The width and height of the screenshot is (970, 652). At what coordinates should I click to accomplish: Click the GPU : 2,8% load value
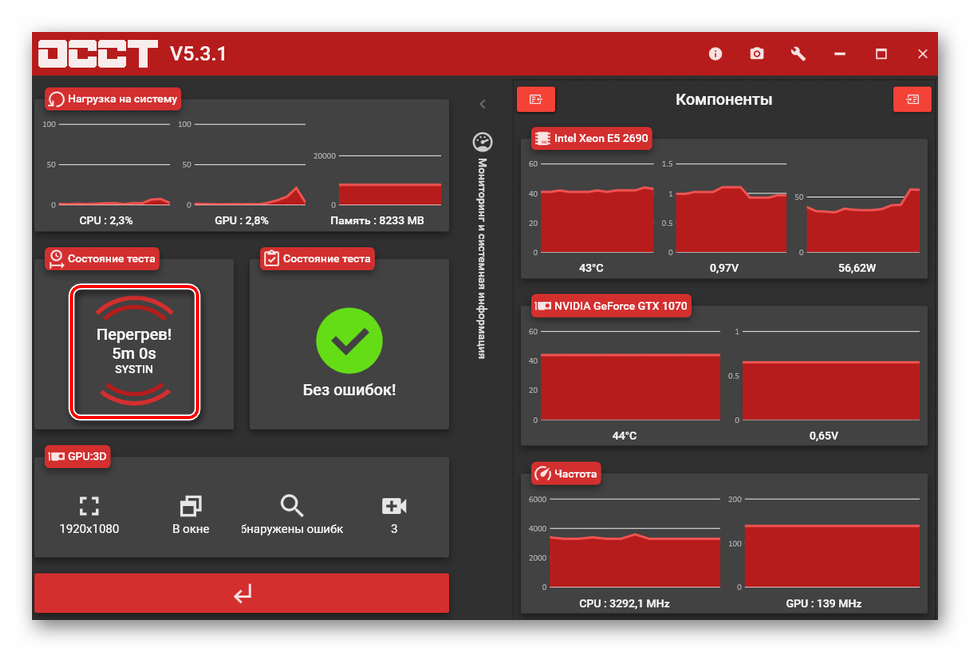point(242,221)
